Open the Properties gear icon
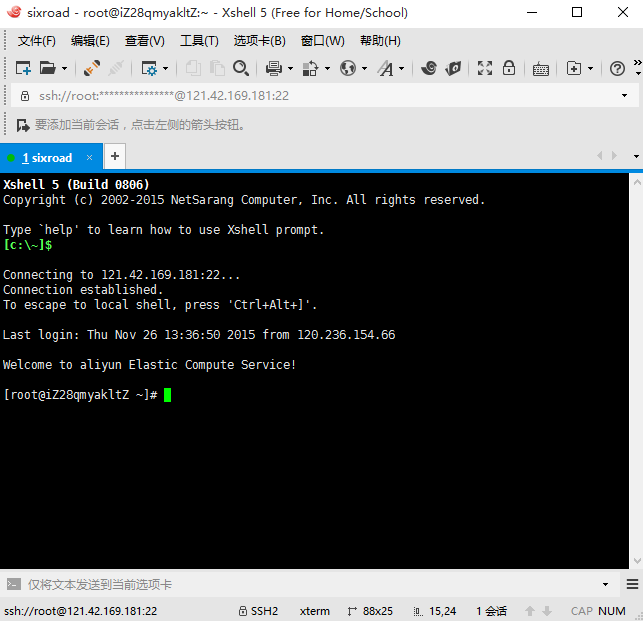This screenshot has width=643, height=621. [x=149, y=68]
